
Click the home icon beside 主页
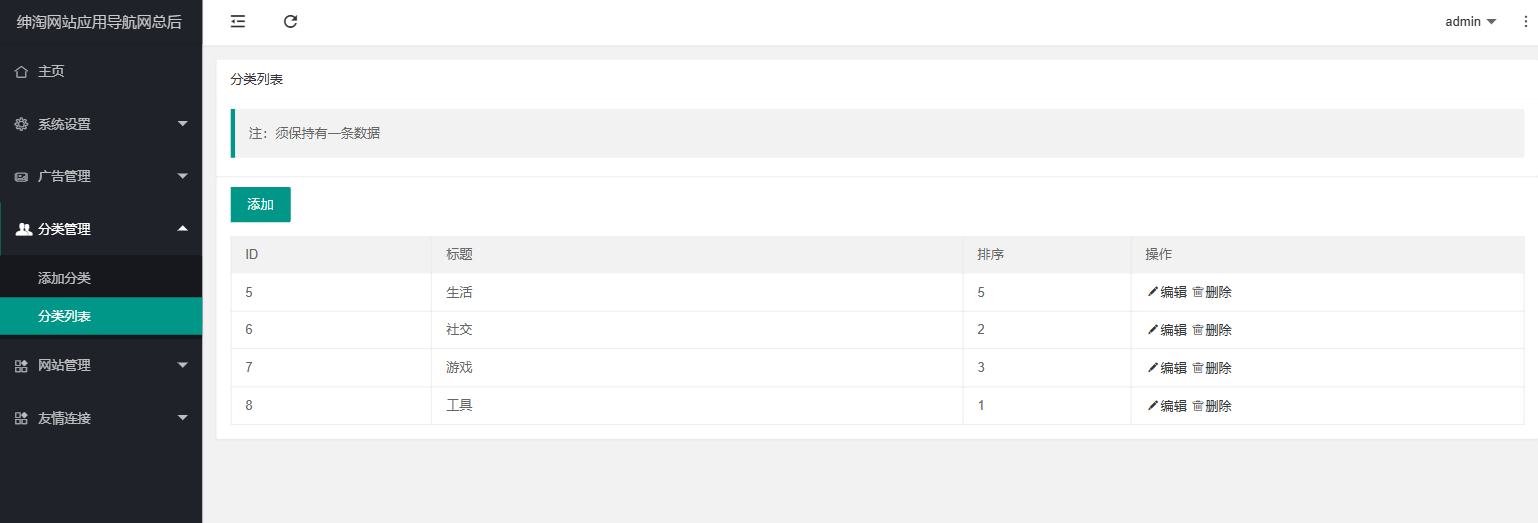pos(21,72)
